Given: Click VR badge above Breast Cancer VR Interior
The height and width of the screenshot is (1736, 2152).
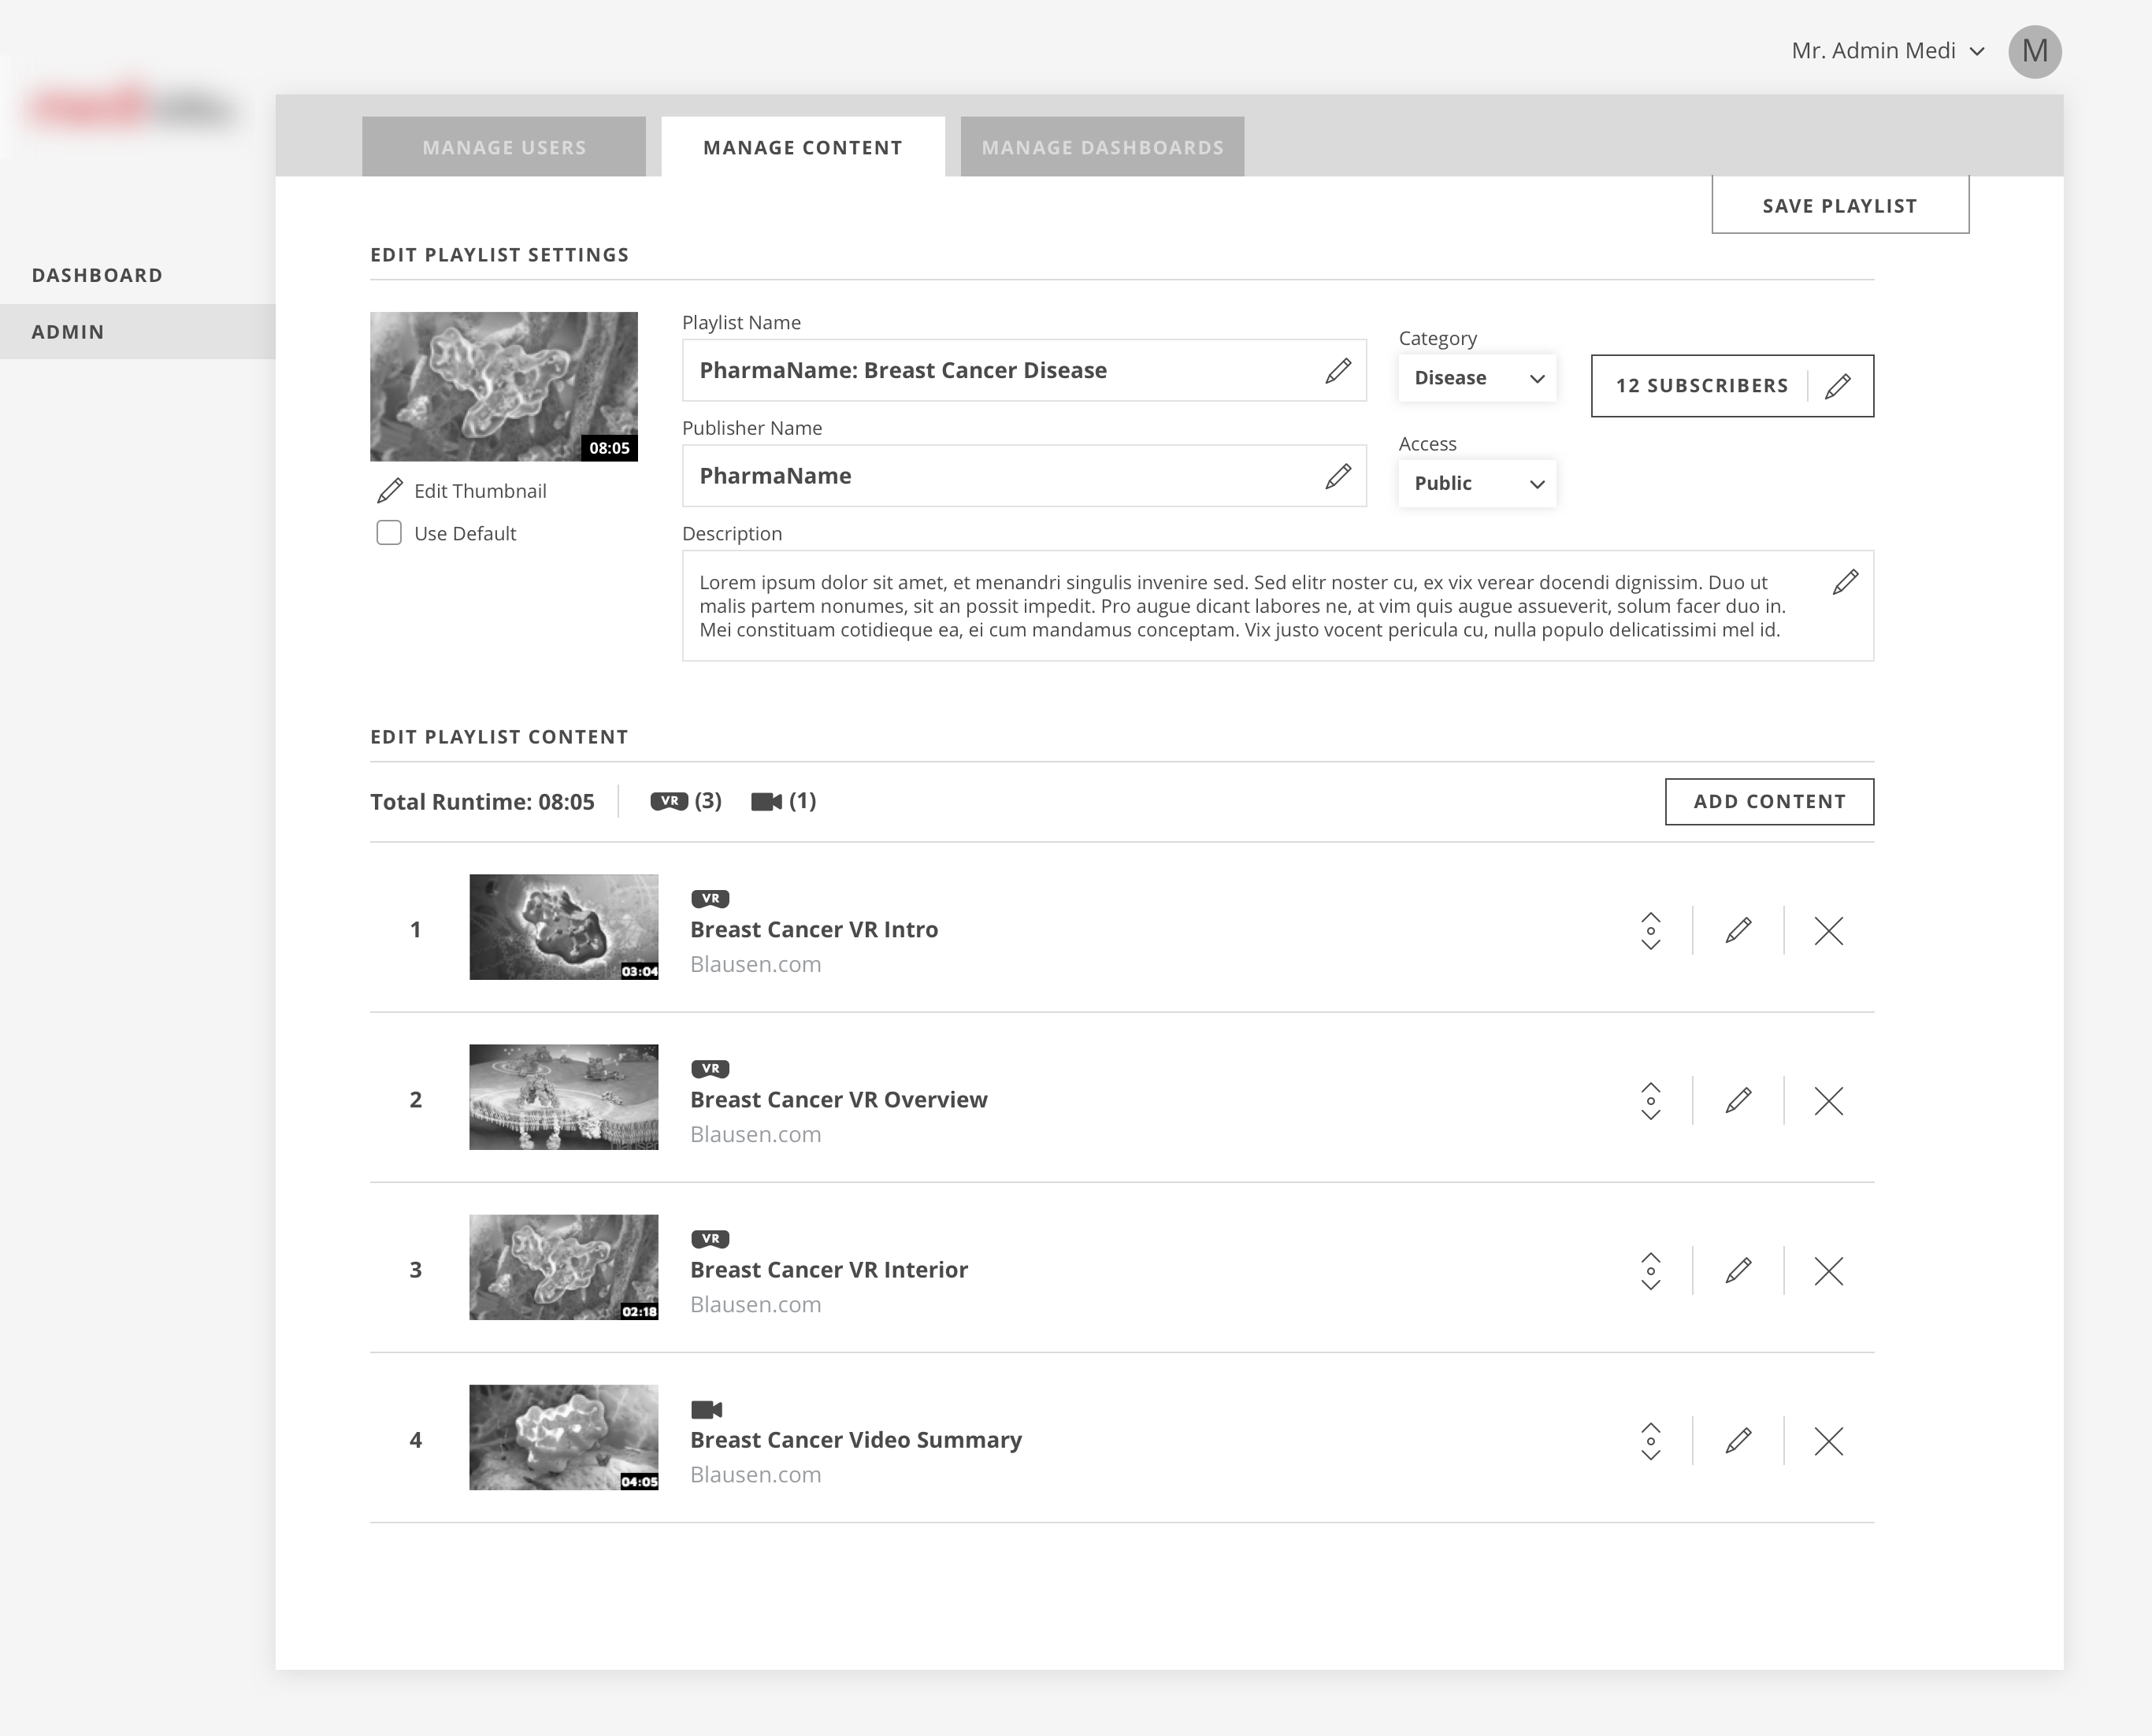Looking at the screenshot, I should [x=710, y=1239].
